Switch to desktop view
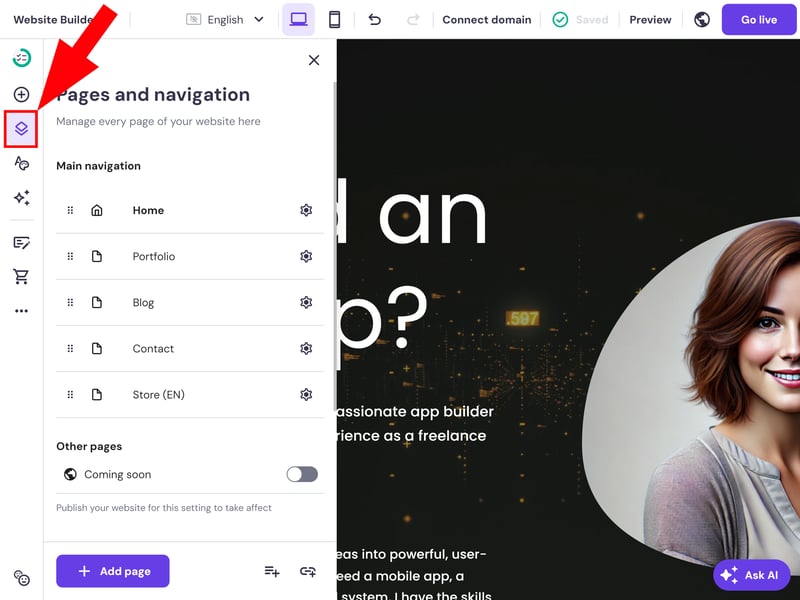 tap(298, 20)
